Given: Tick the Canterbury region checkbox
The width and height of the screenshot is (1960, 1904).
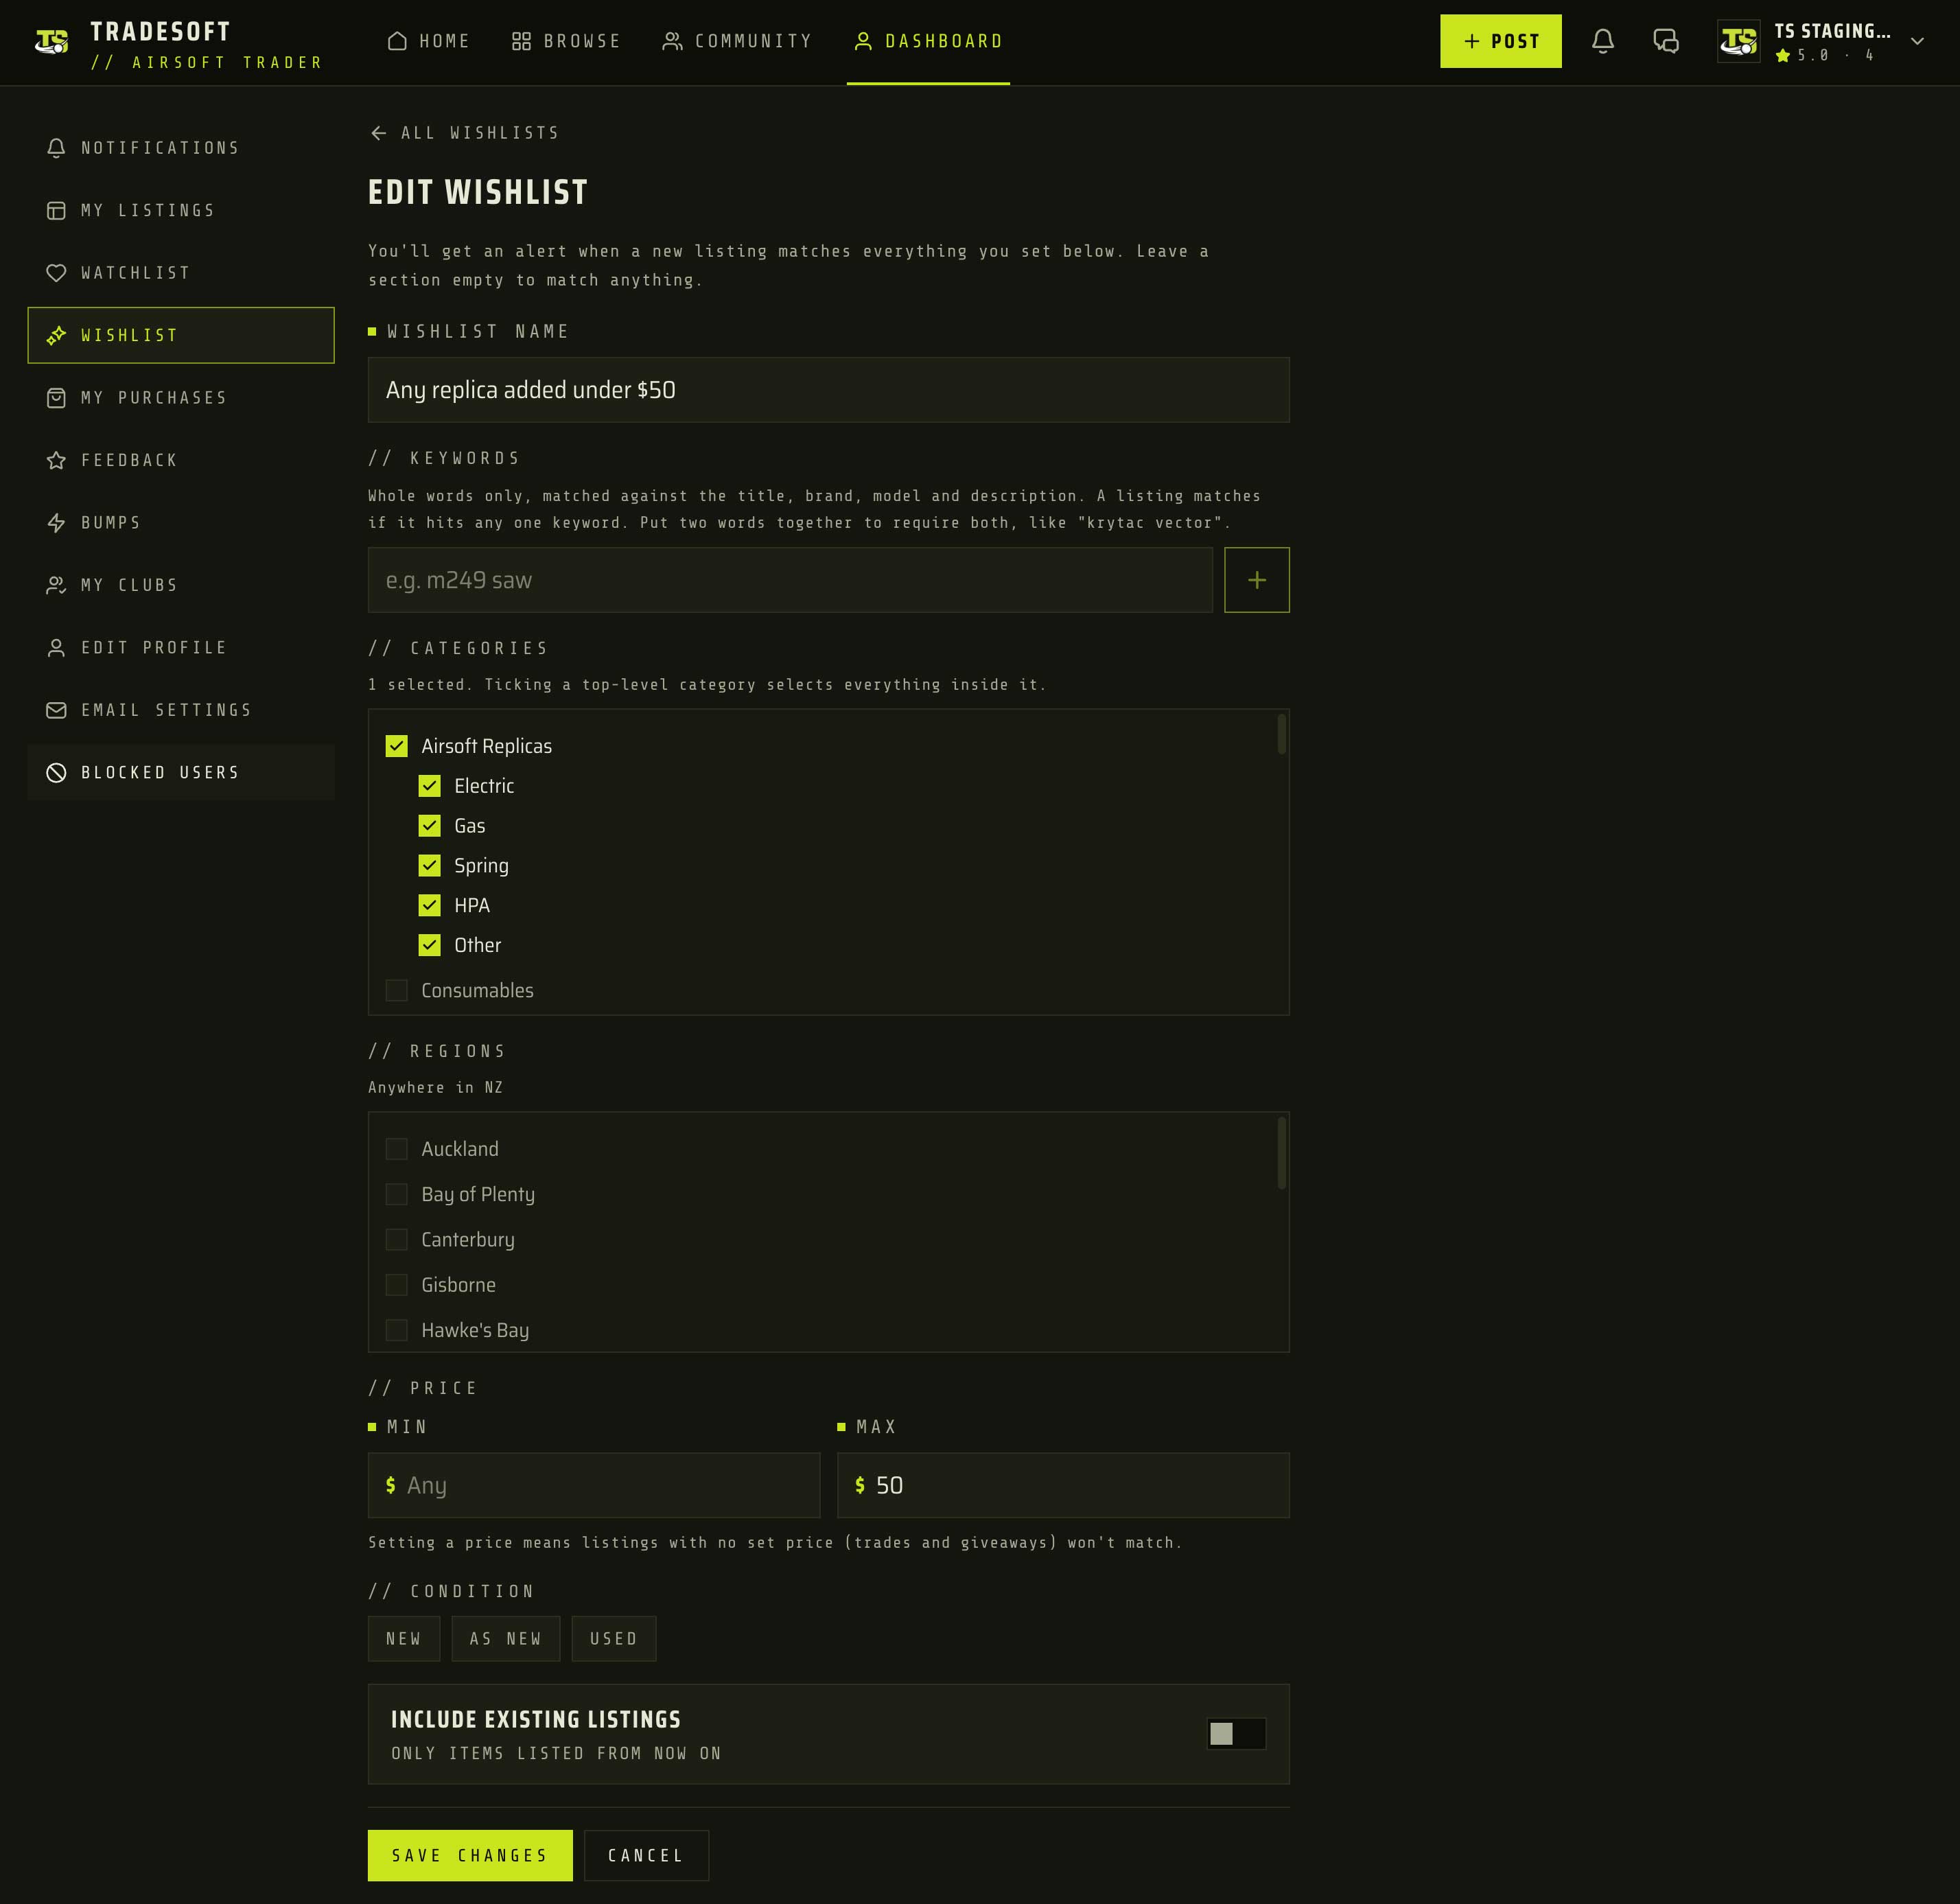Looking at the screenshot, I should [x=397, y=1239].
